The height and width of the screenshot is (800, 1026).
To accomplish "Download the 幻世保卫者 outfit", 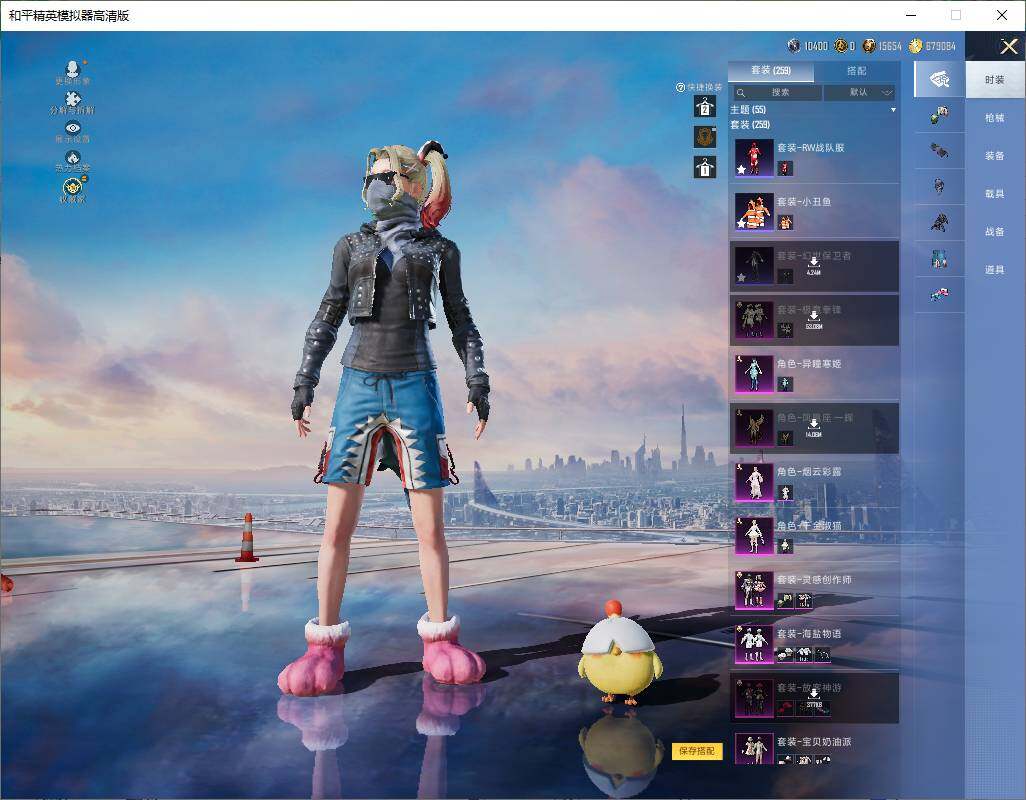I will [813, 266].
